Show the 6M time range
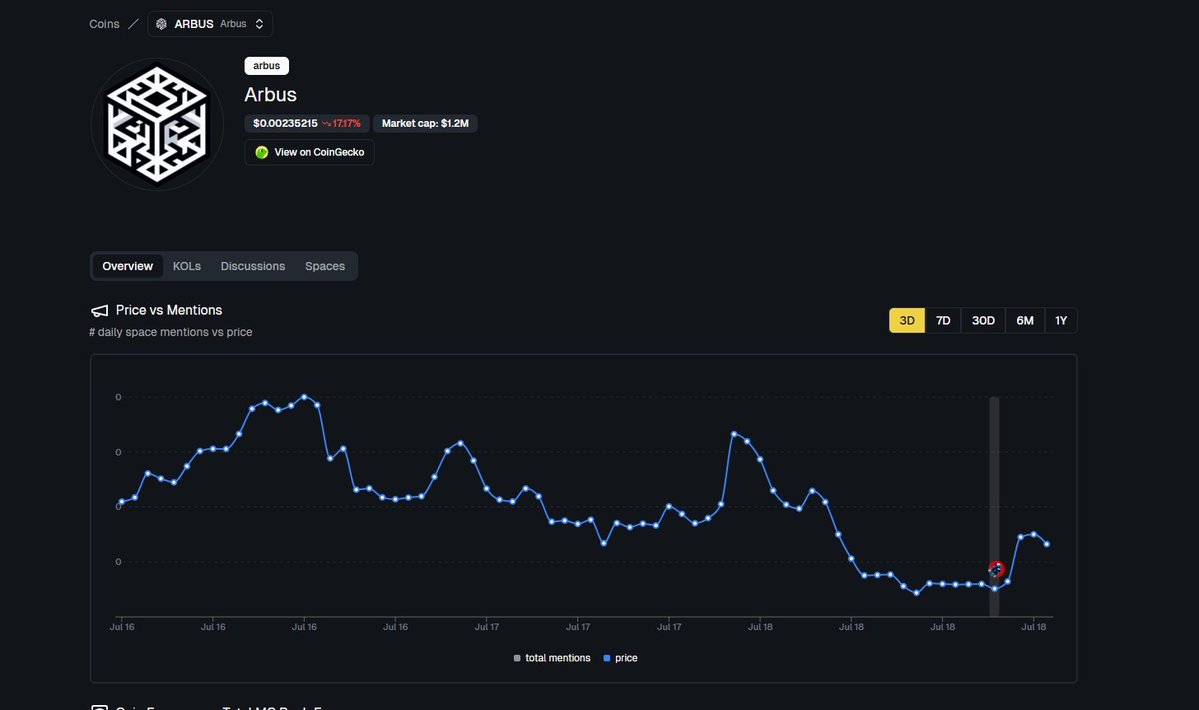Screen dimensions: 1199x710 pyautogui.click(x=1025, y=320)
